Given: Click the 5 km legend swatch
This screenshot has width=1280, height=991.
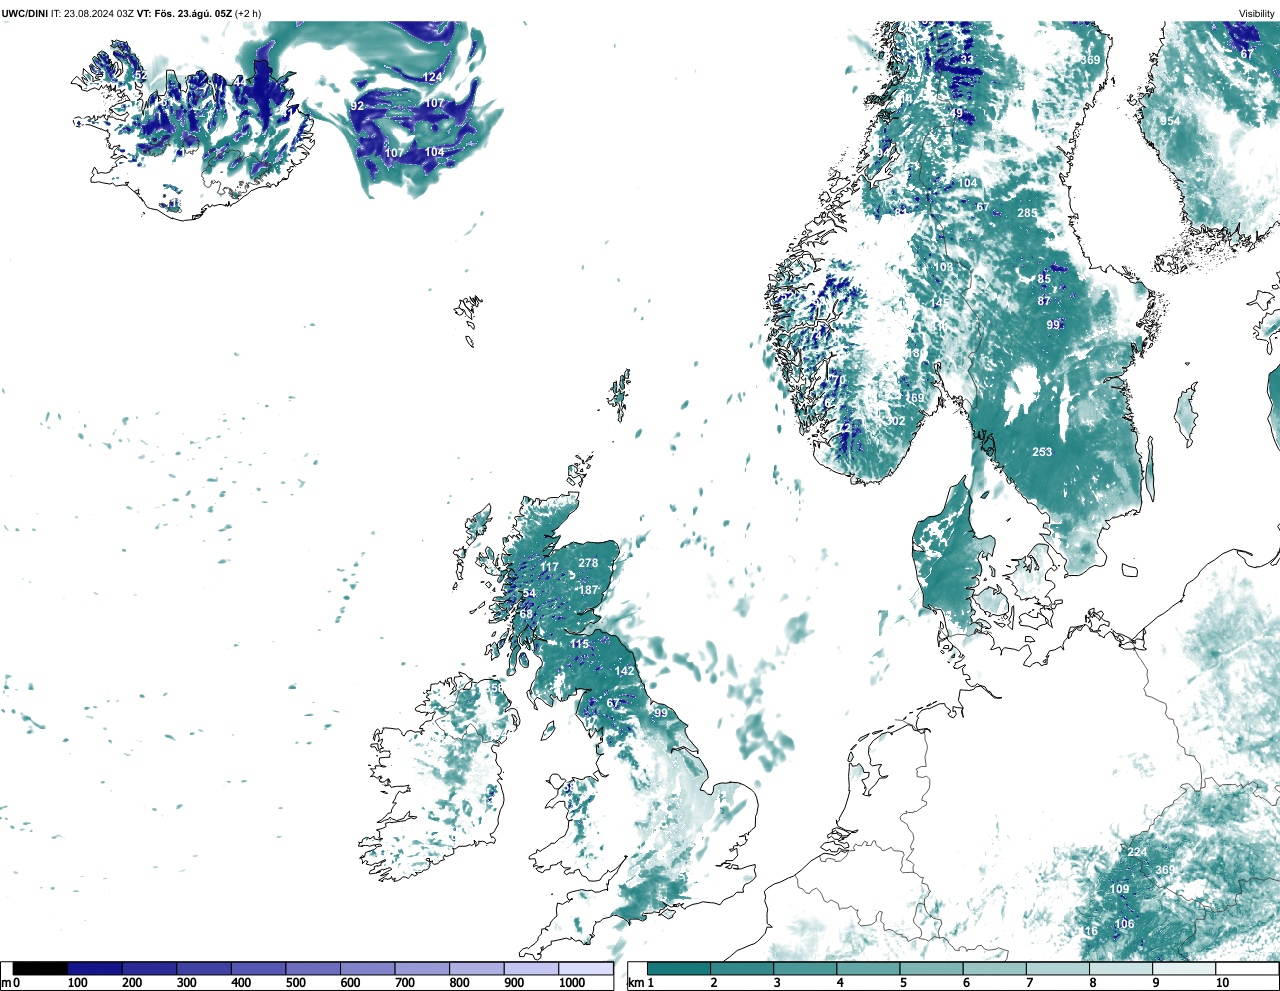Looking at the screenshot, I should pos(931,968).
